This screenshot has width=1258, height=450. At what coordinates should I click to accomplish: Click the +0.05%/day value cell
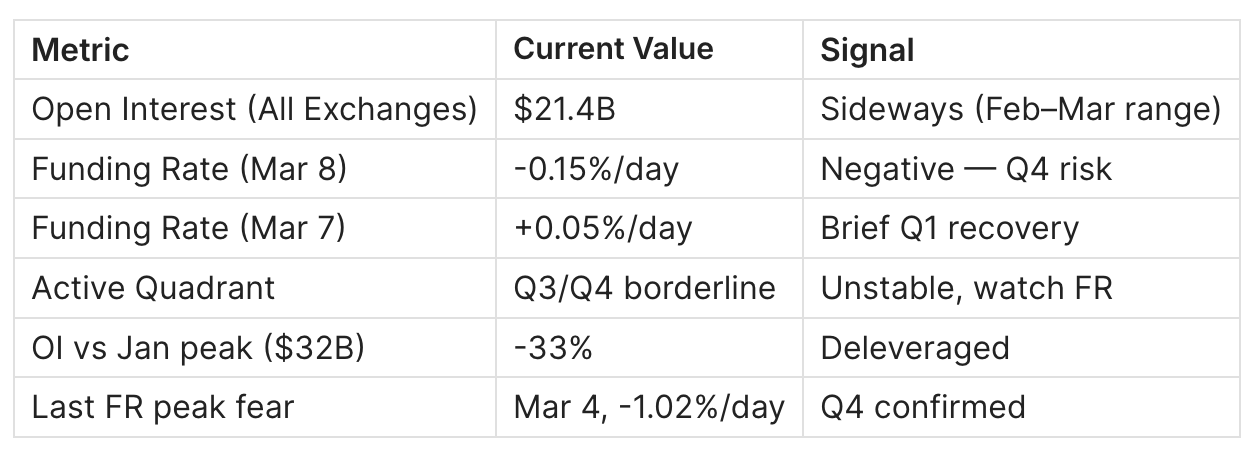(602, 229)
